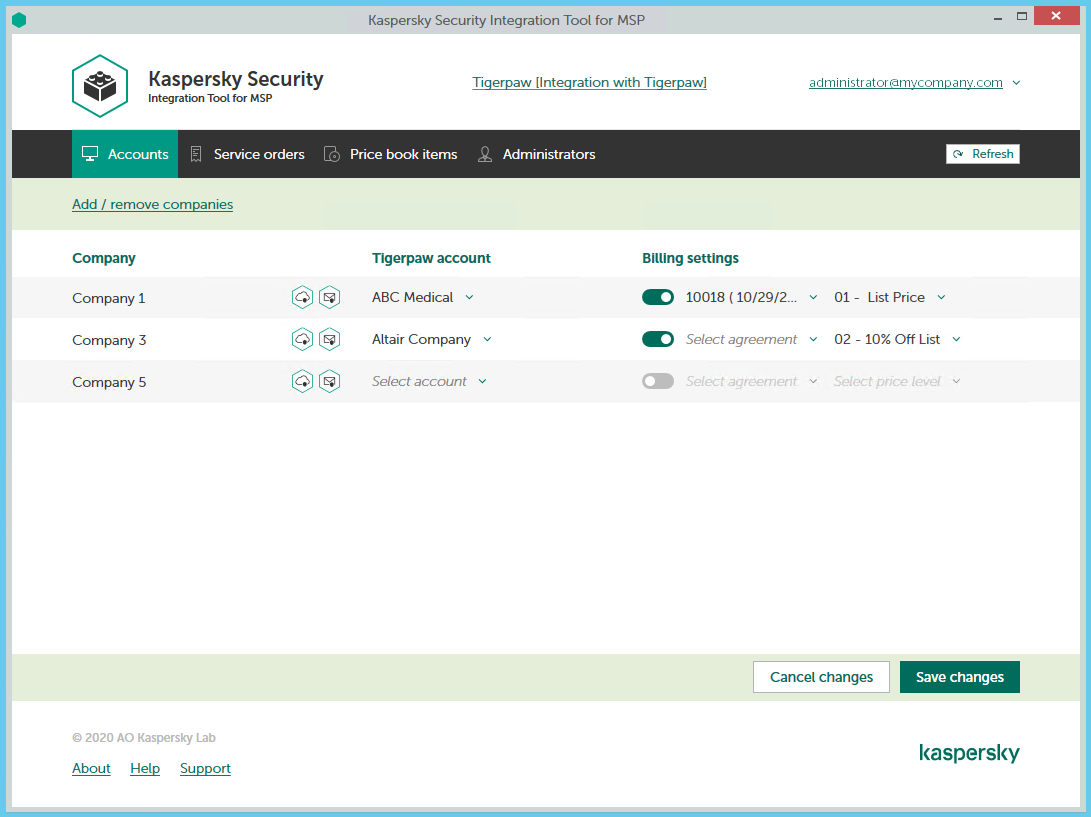Image resolution: width=1091 pixels, height=817 pixels.
Task: Turn off billing for Company 3
Action: [658, 339]
